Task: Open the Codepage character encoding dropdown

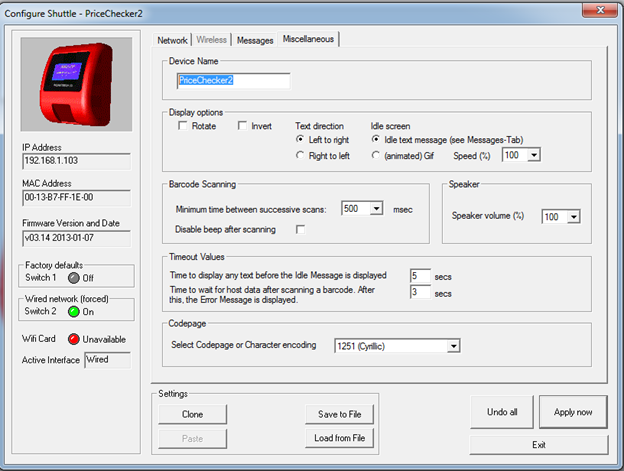Action: [453, 346]
